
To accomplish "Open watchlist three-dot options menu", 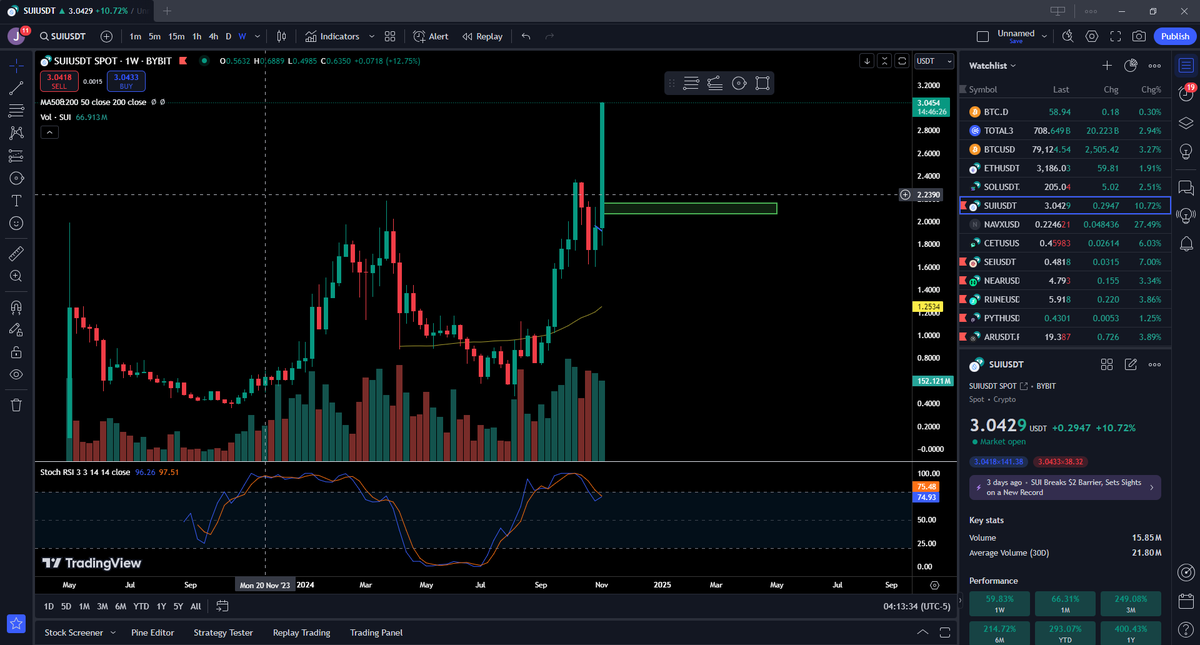I will pyautogui.click(x=1154, y=65).
